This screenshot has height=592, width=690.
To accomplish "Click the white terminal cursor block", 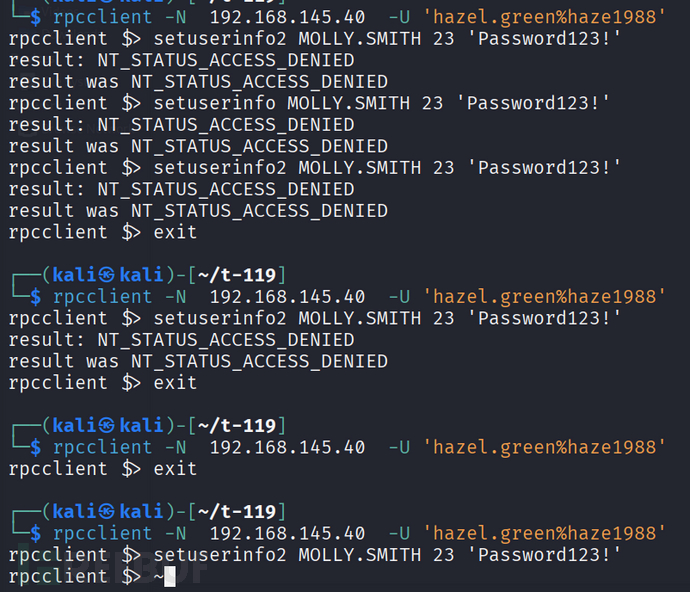I will [170, 577].
